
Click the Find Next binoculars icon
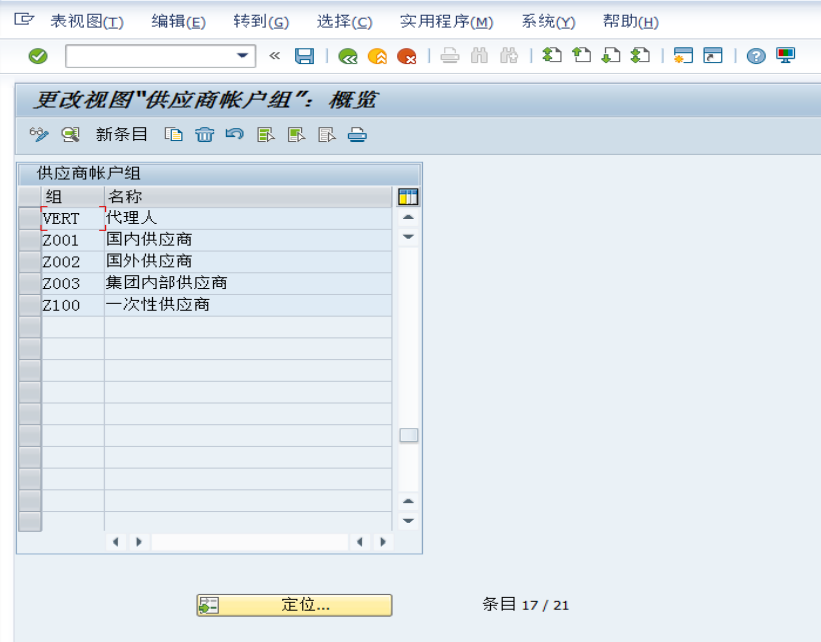click(508, 56)
